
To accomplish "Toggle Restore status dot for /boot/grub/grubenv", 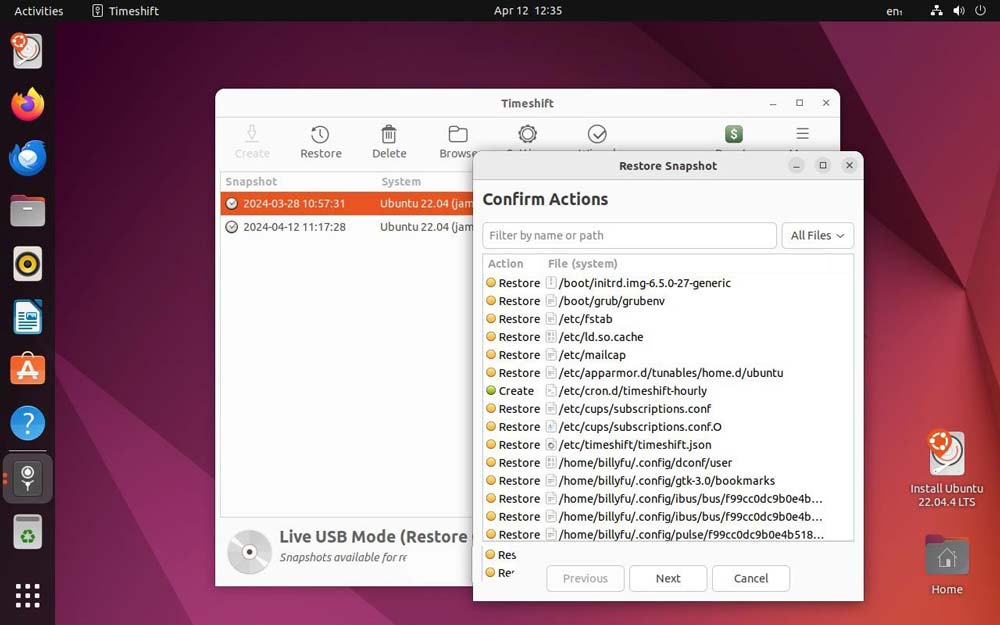I will (491, 301).
